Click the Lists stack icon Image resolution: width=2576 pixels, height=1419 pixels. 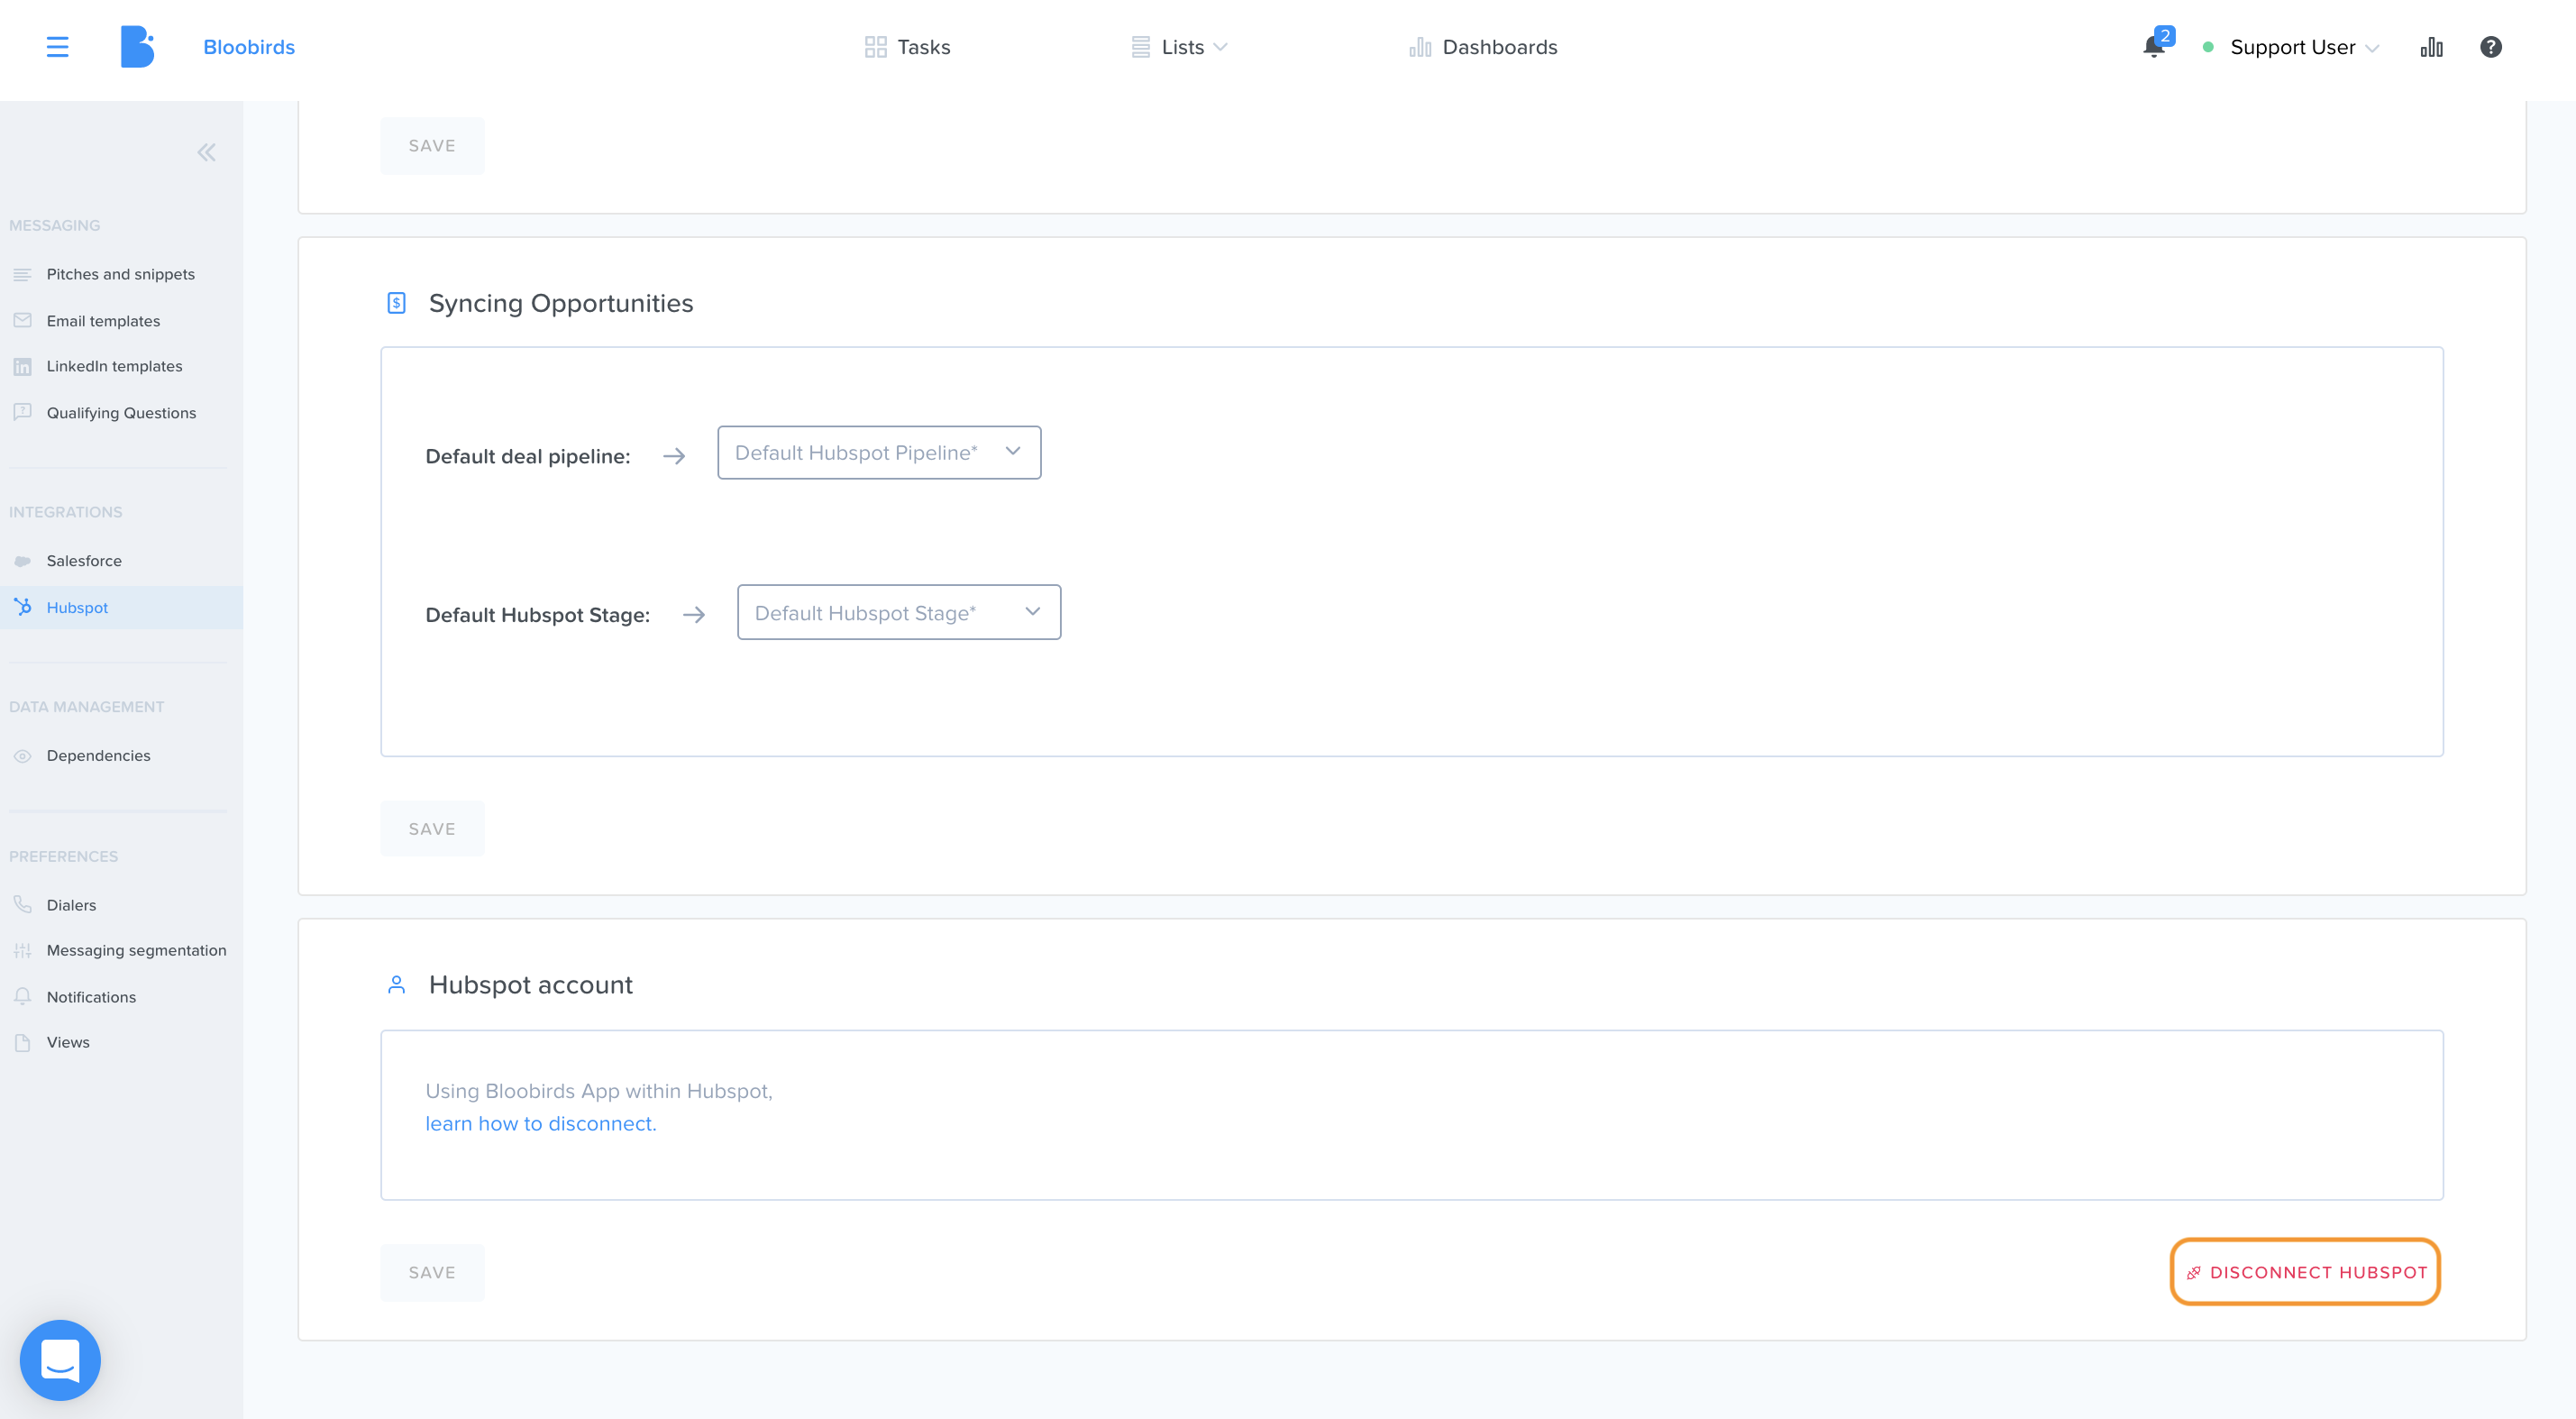click(1140, 47)
